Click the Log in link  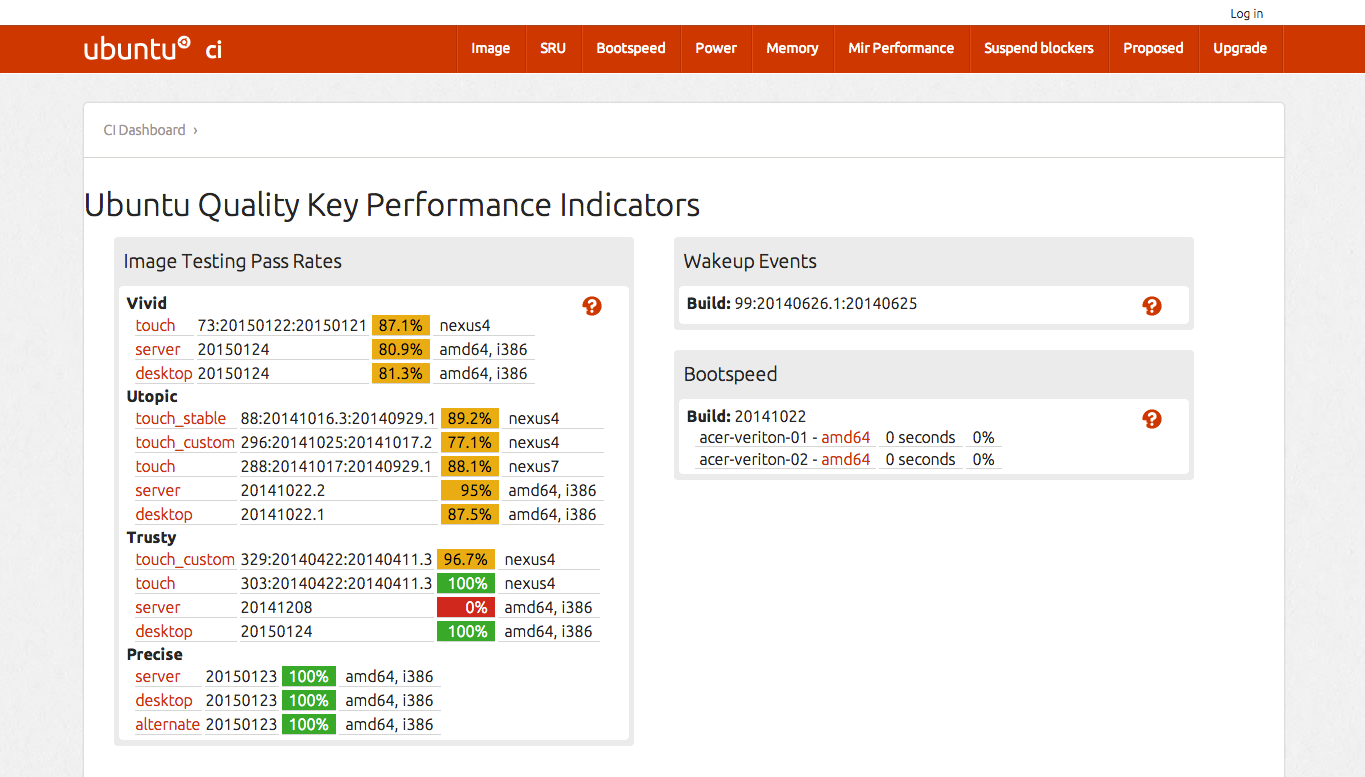click(x=1247, y=14)
